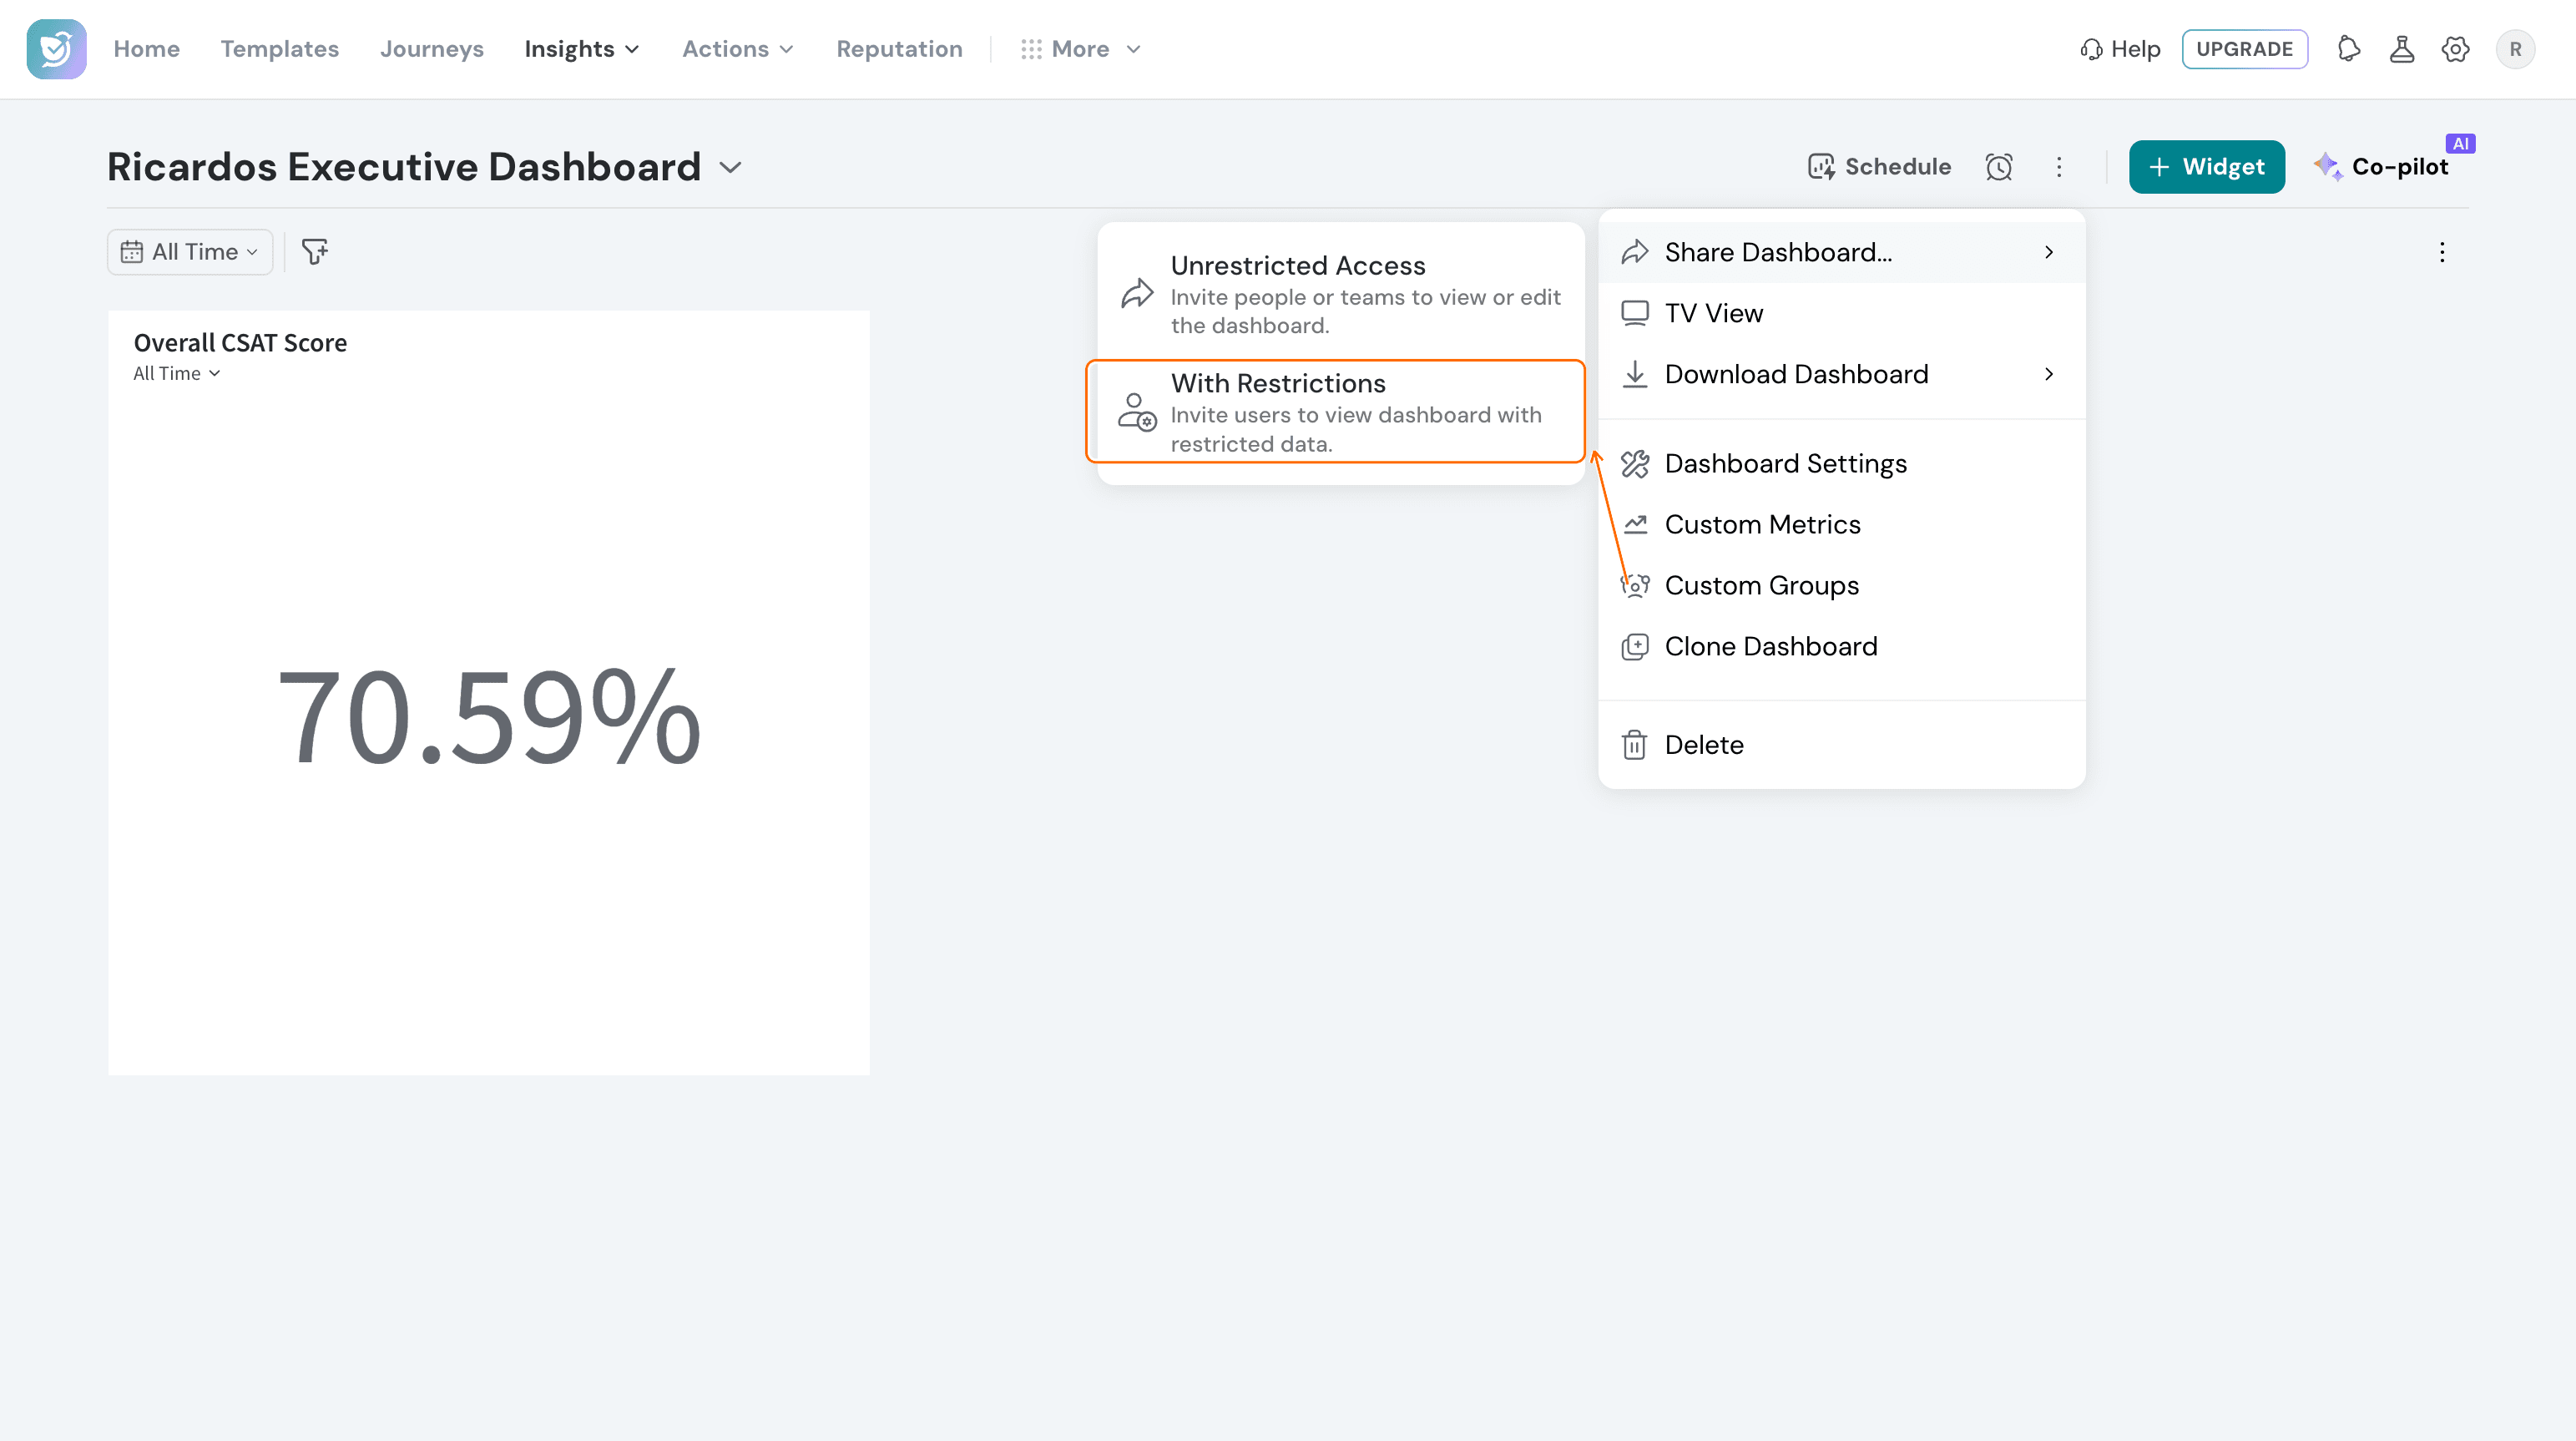Click the R user avatar
The width and height of the screenshot is (2576, 1441).
(x=2515, y=49)
